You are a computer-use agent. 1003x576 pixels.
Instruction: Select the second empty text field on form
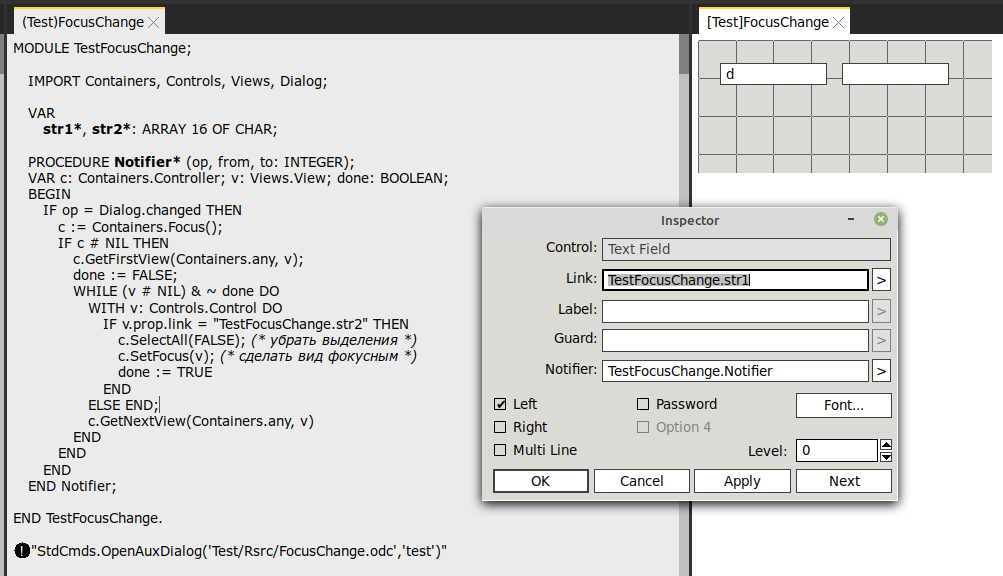tap(895, 74)
